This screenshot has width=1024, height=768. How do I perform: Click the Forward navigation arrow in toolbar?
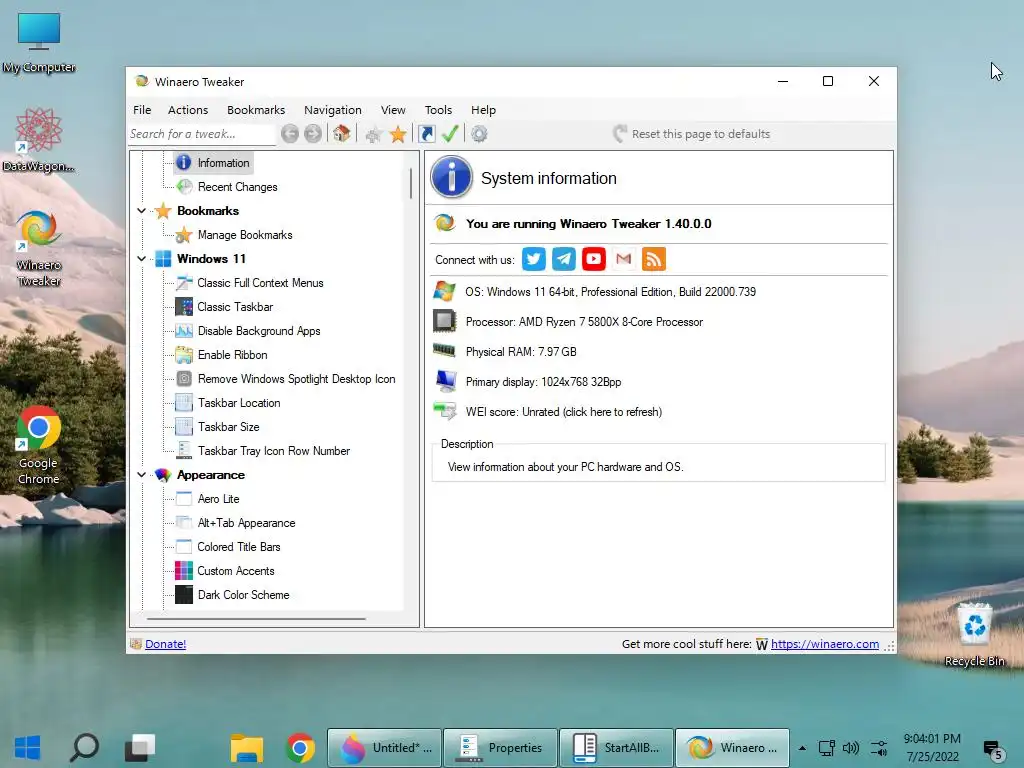click(x=313, y=134)
